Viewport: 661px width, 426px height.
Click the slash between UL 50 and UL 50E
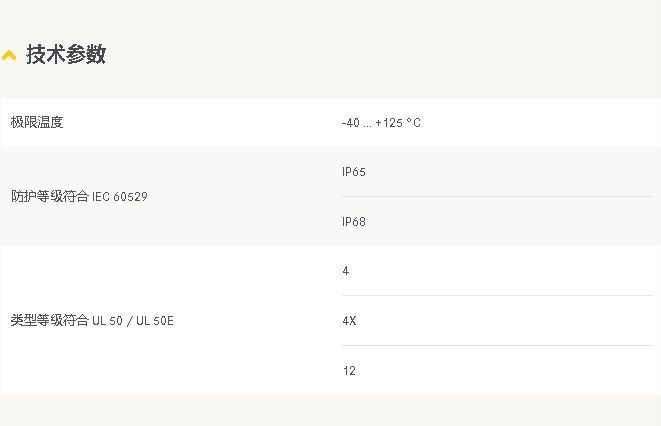pyautogui.click(x=128, y=321)
